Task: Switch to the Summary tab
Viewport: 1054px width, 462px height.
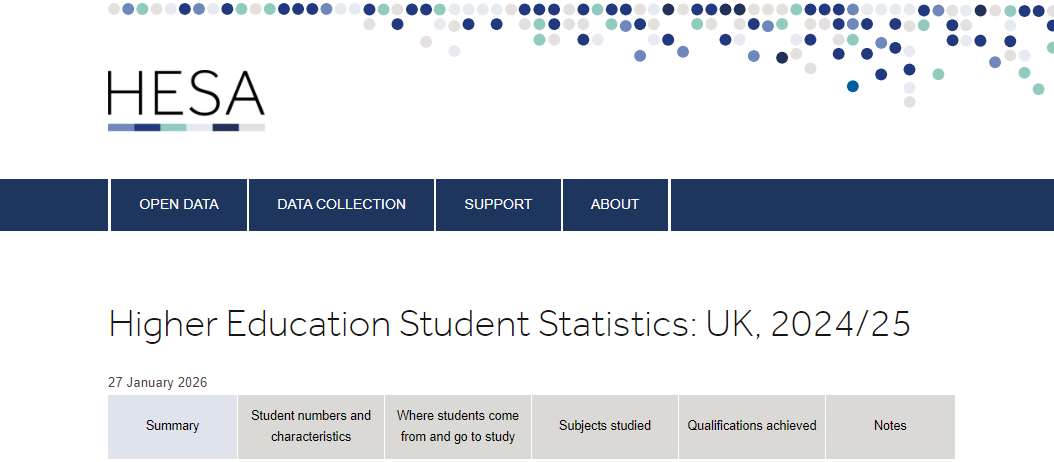Action: point(172,426)
